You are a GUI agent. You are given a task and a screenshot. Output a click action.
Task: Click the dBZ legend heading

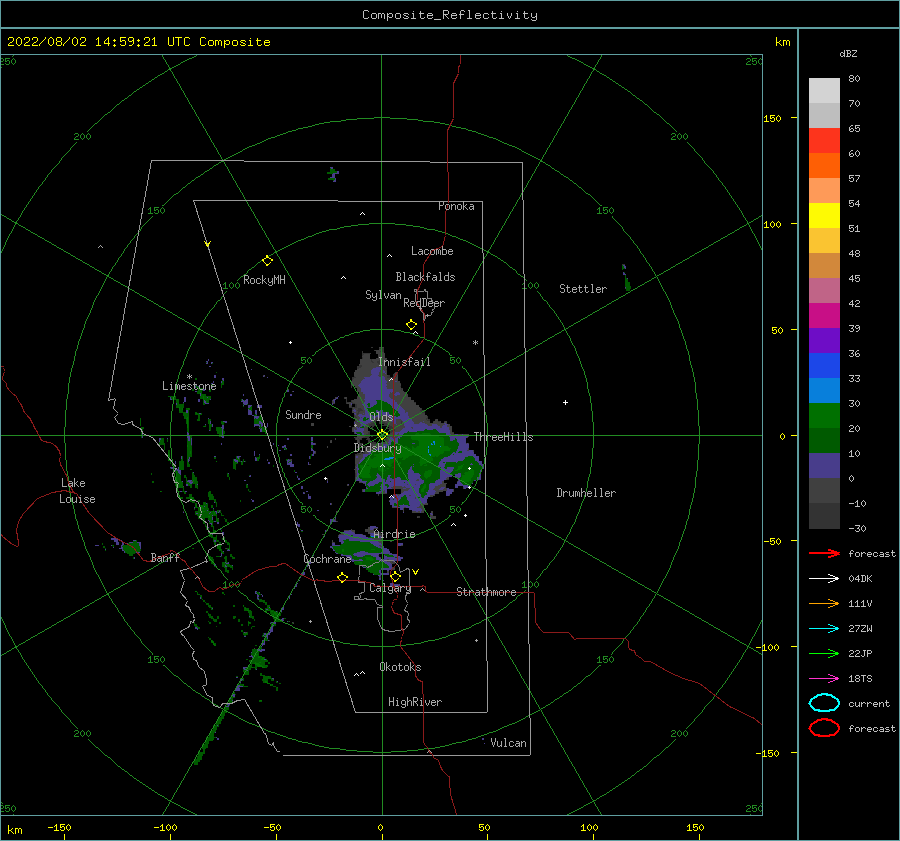[x=848, y=54]
